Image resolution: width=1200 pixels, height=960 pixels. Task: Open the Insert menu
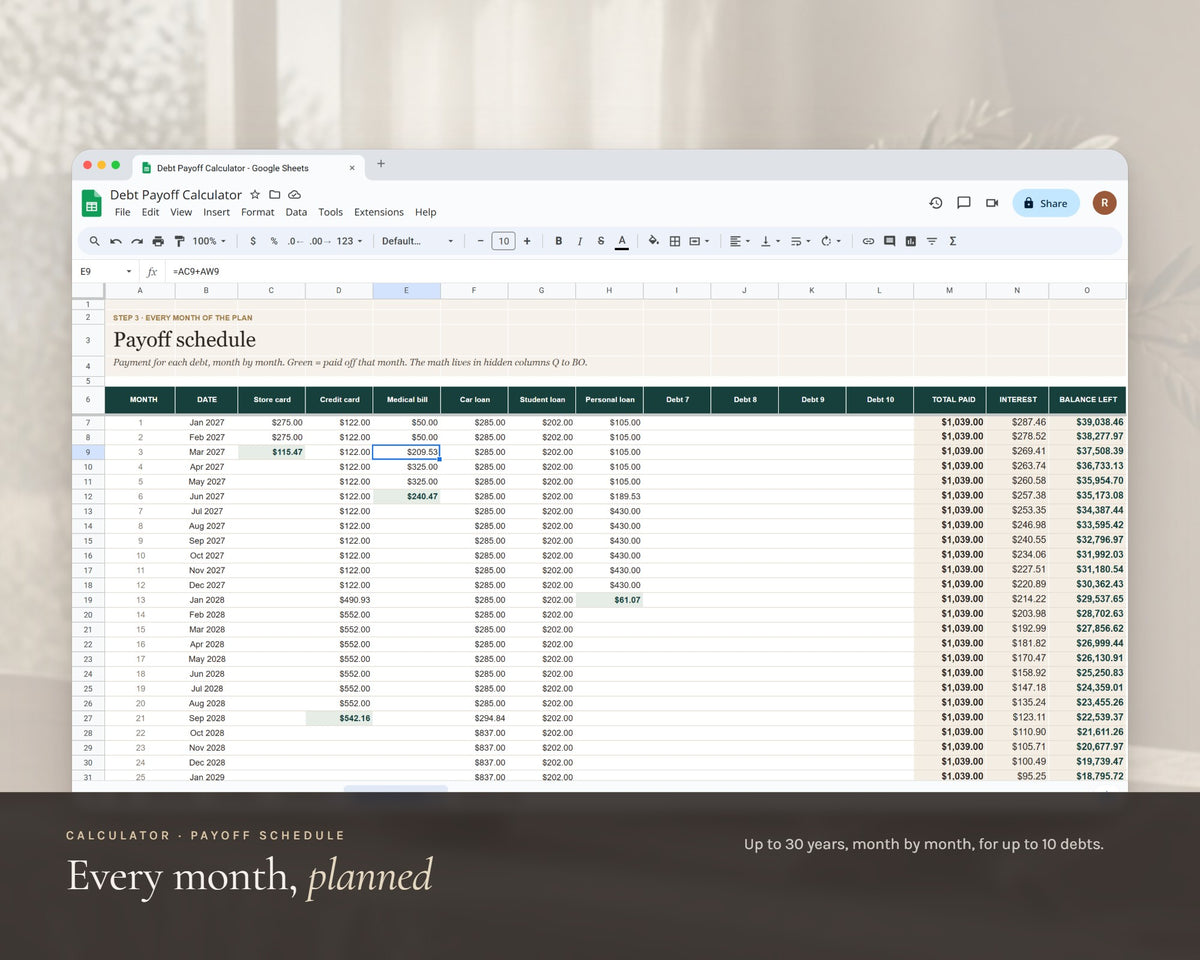[216, 212]
